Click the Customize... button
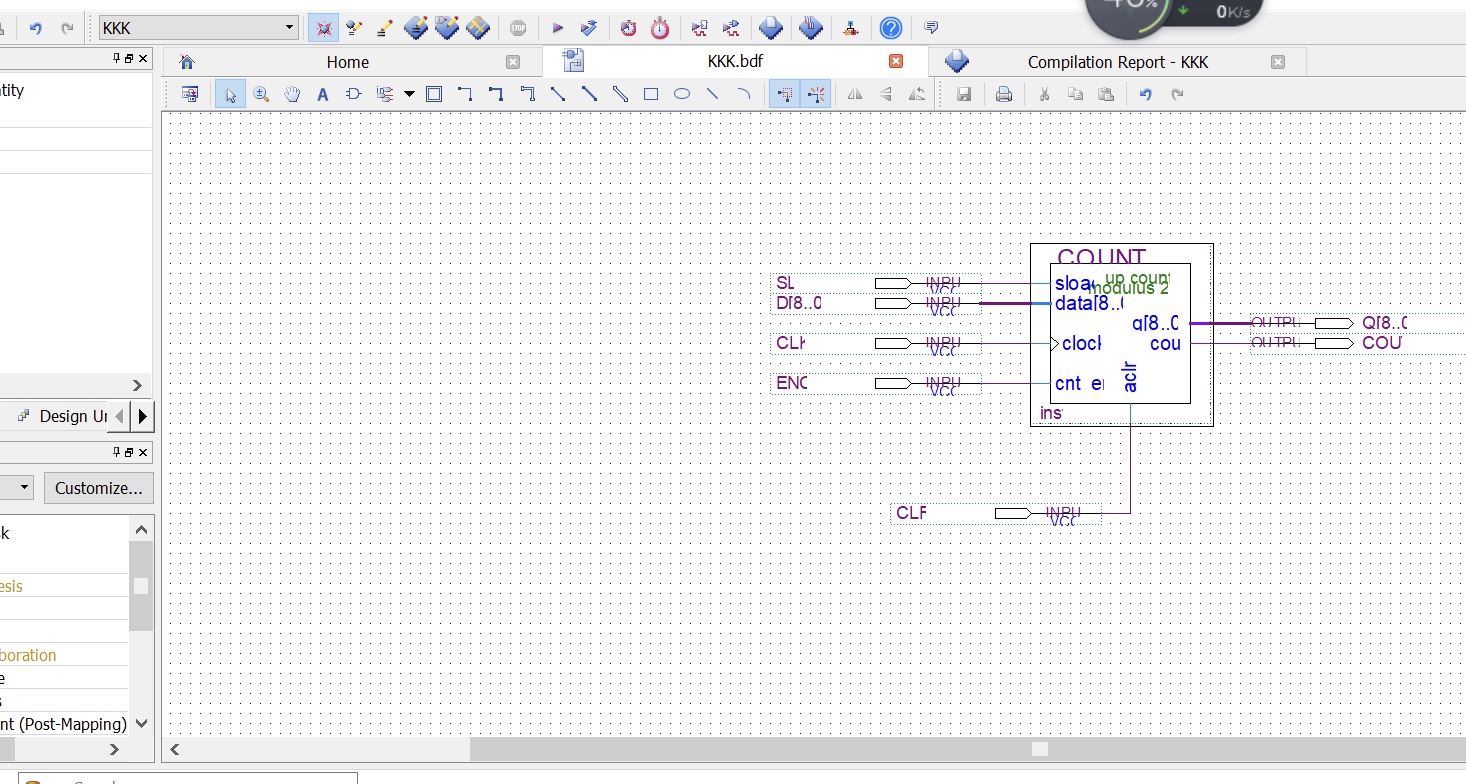 pyautogui.click(x=98, y=488)
